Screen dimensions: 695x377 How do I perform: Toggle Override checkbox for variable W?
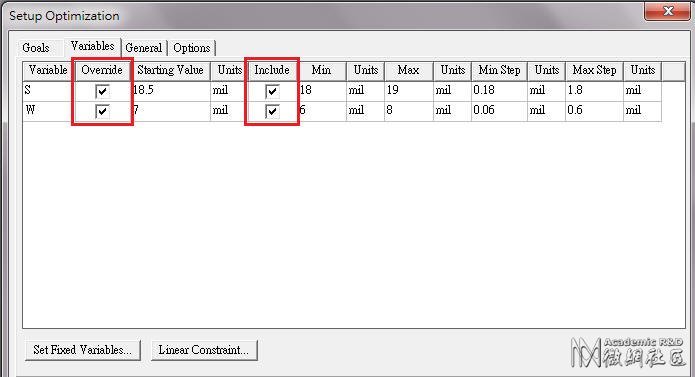pos(102,111)
